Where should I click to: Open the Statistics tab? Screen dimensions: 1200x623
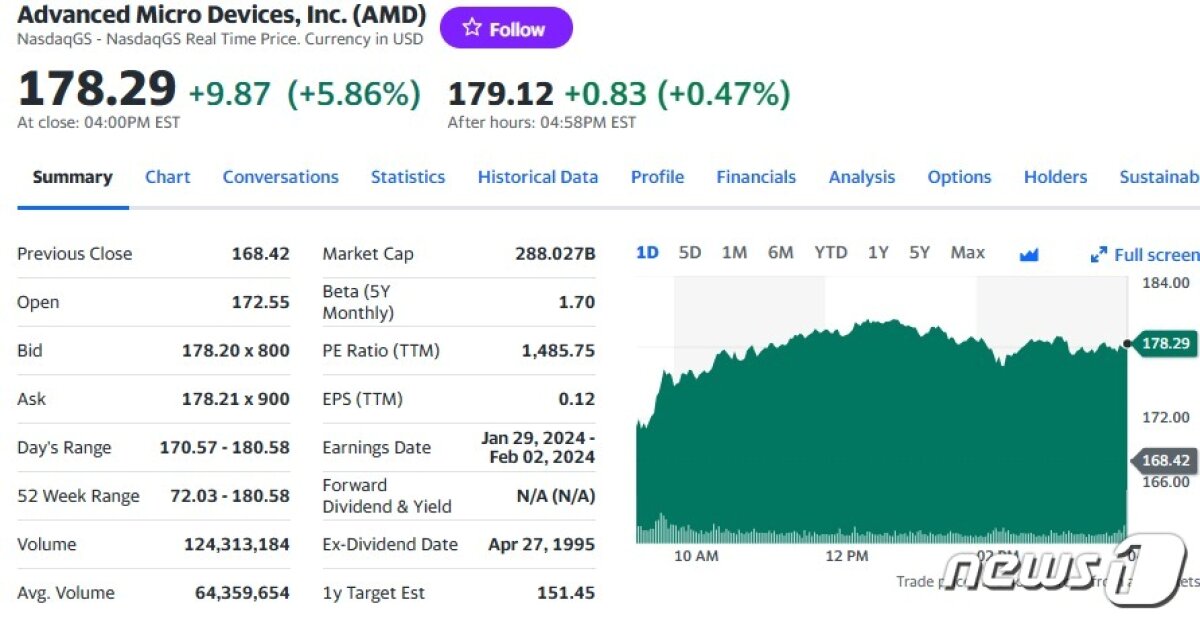pyautogui.click(x=407, y=177)
